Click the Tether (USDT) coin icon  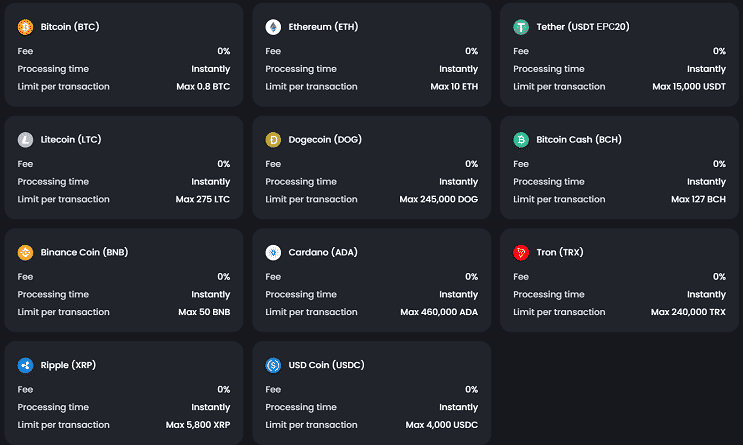click(521, 27)
